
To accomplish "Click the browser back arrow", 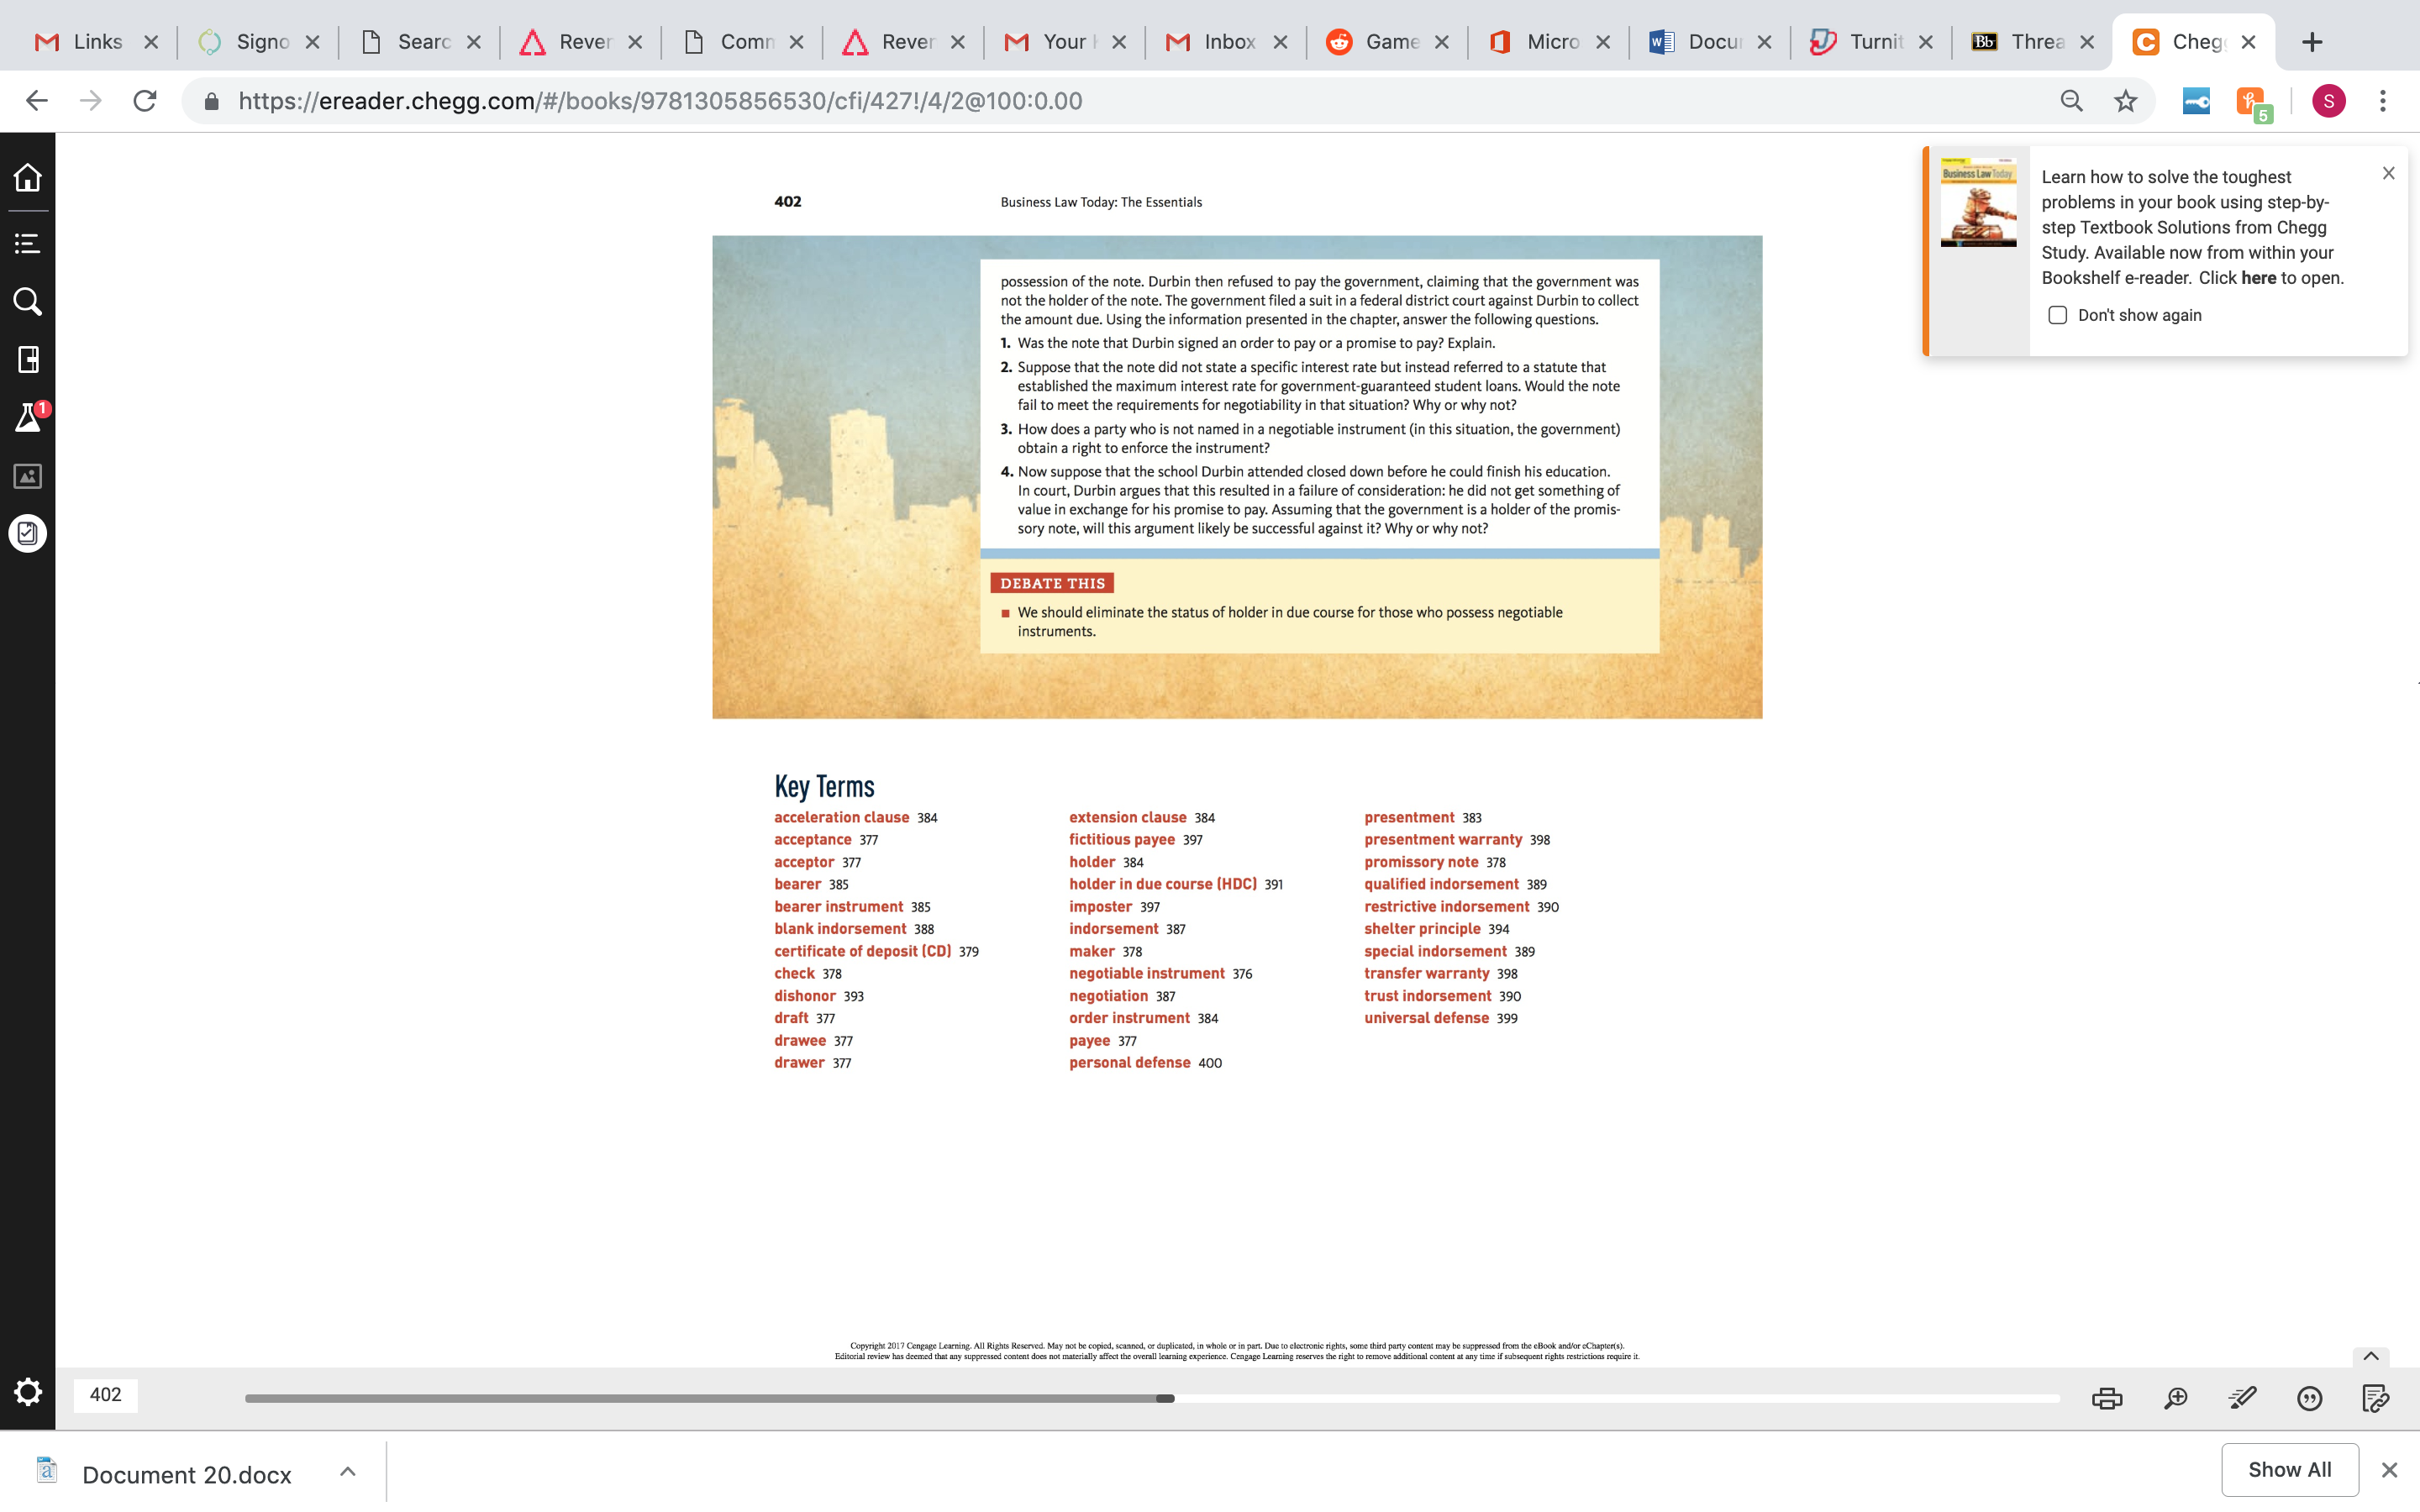I will tap(37, 101).
